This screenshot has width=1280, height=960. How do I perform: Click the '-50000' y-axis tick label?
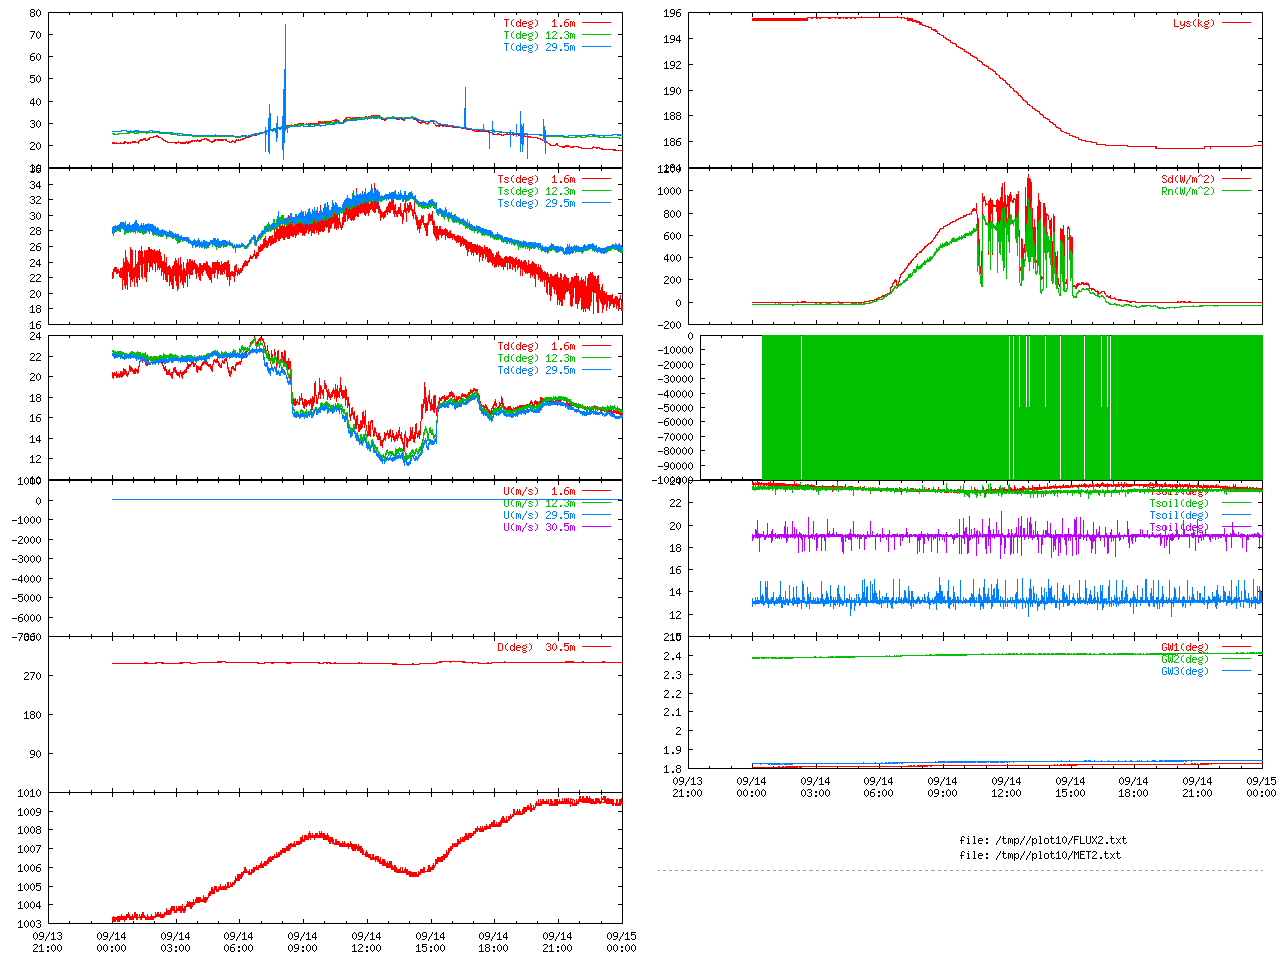point(675,408)
